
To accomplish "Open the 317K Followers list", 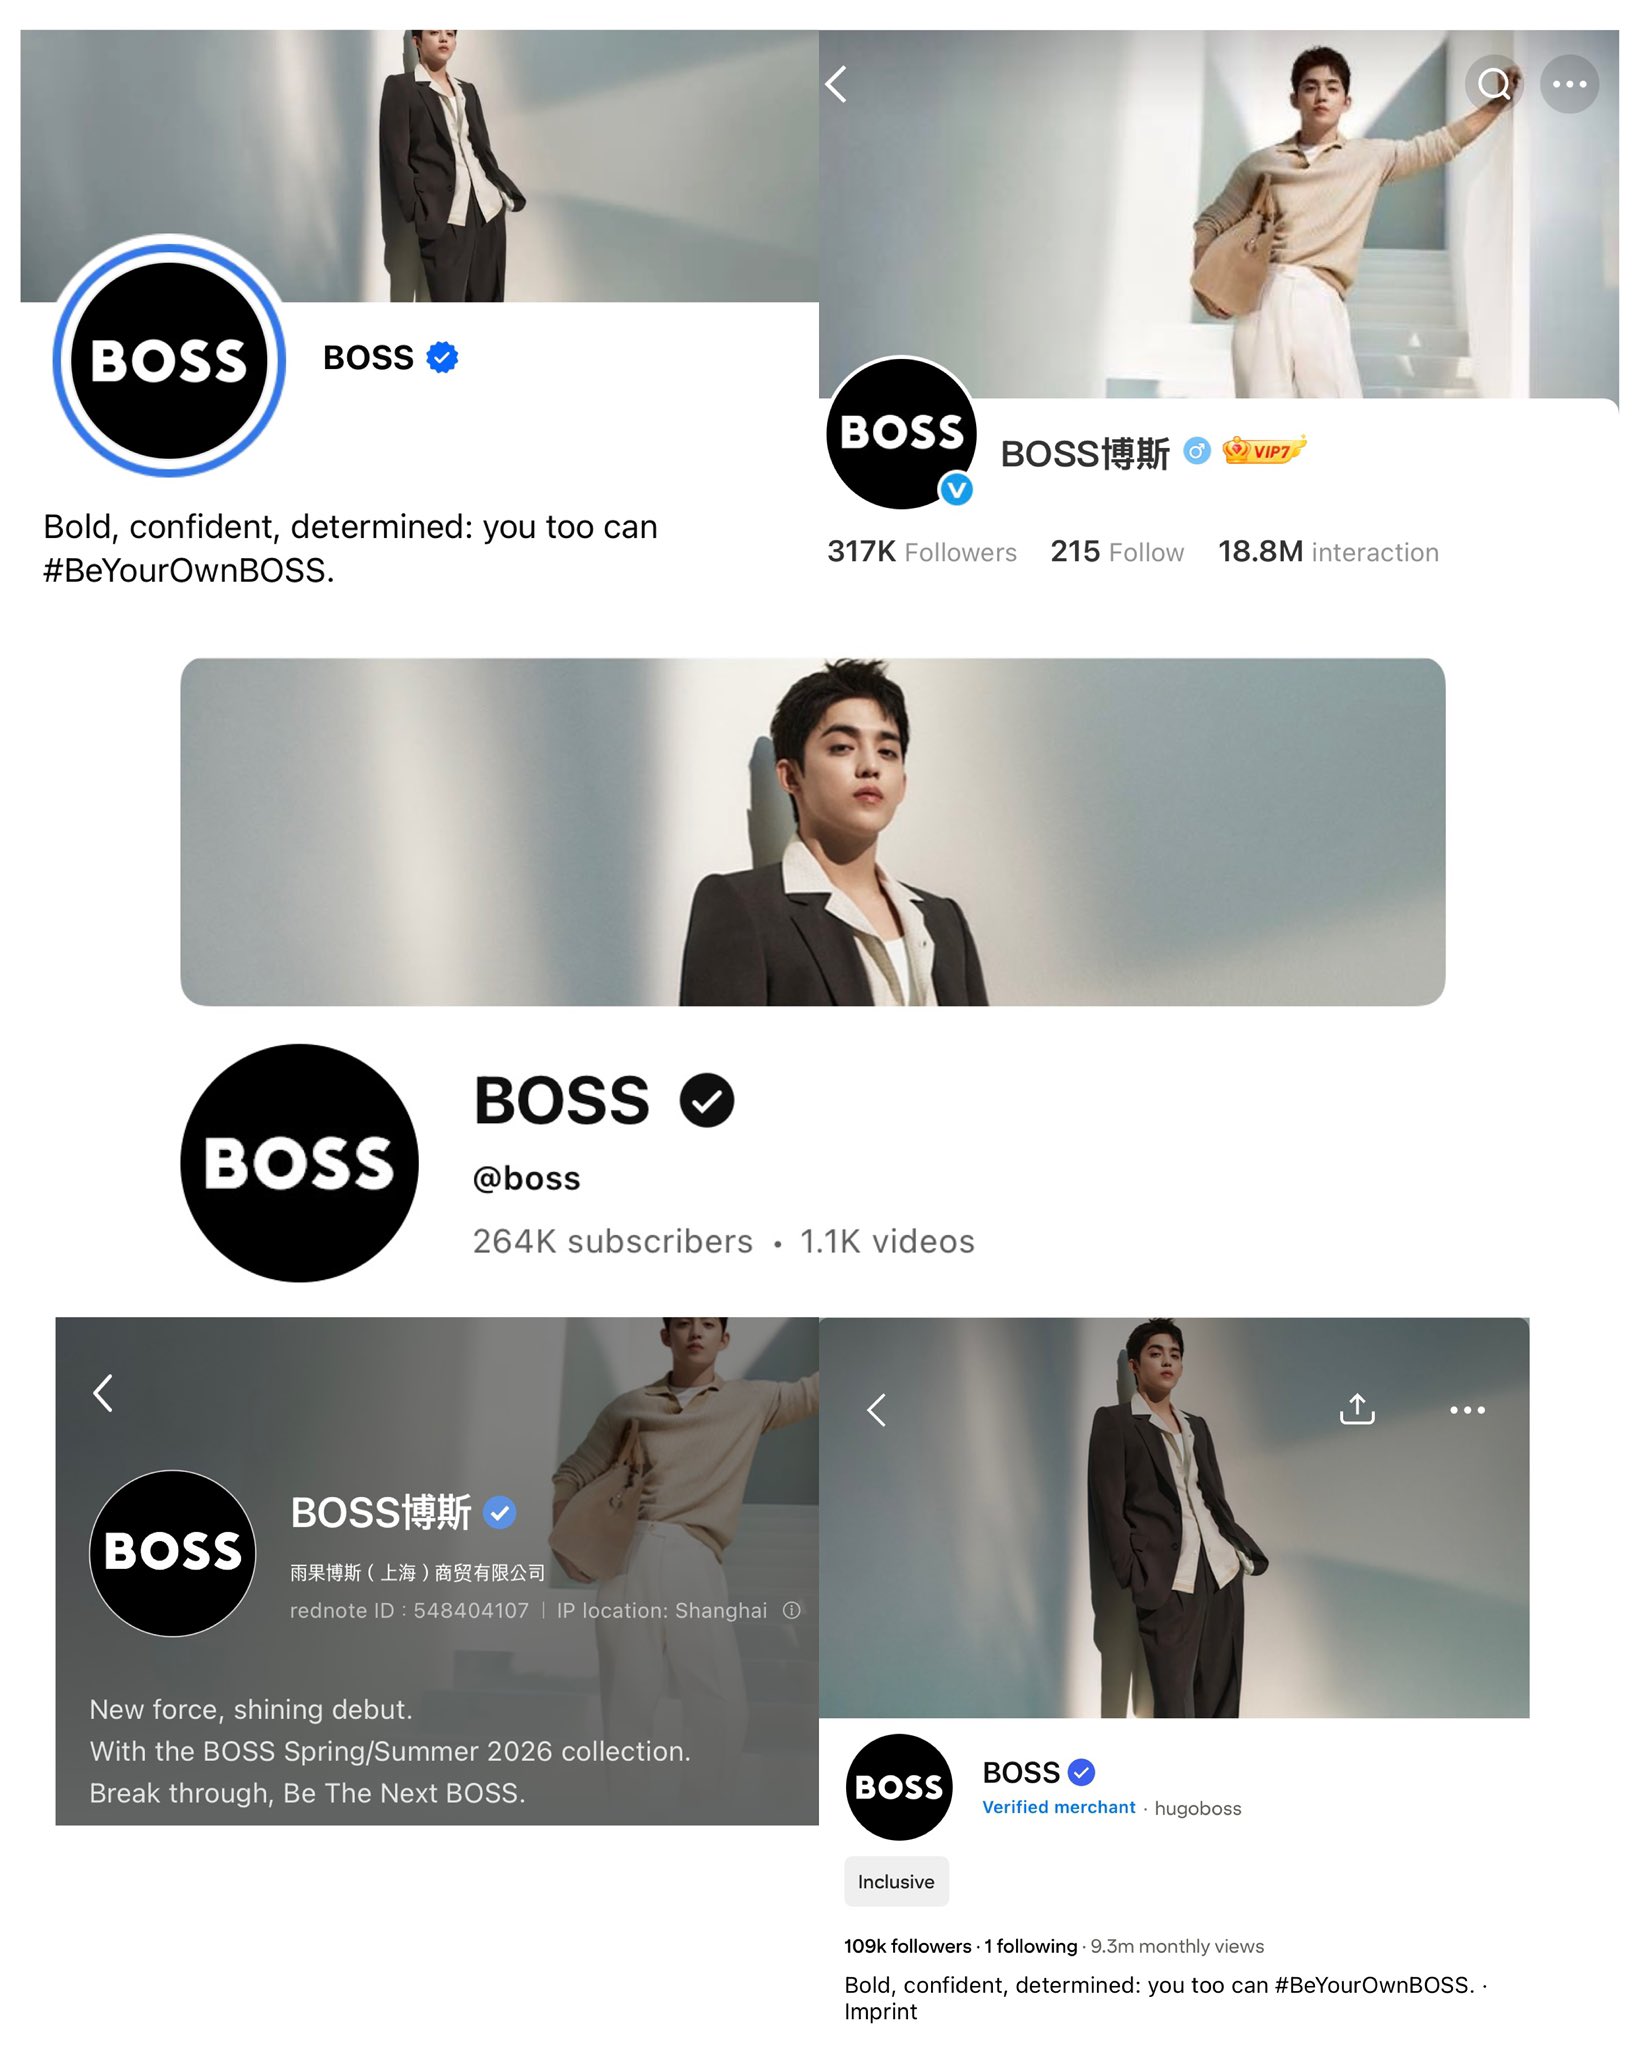I will pos(921,552).
